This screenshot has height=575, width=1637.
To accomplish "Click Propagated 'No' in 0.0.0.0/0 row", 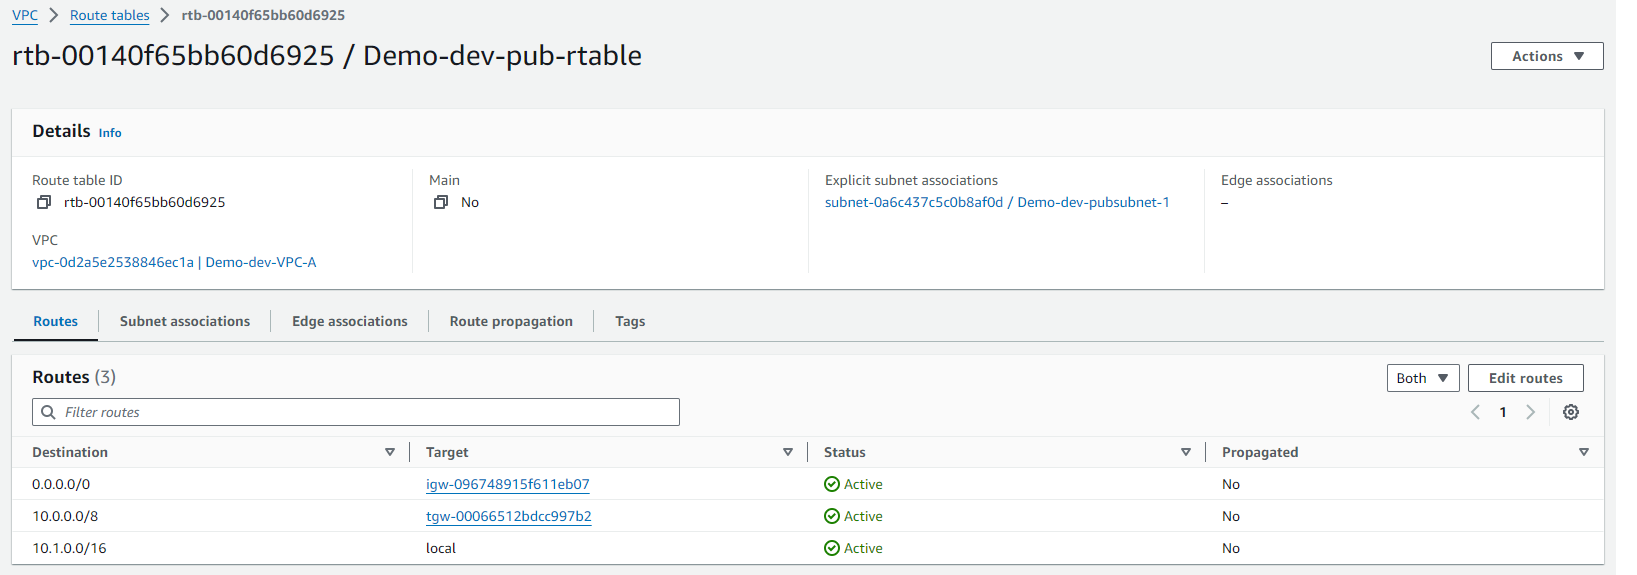I will [1231, 484].
